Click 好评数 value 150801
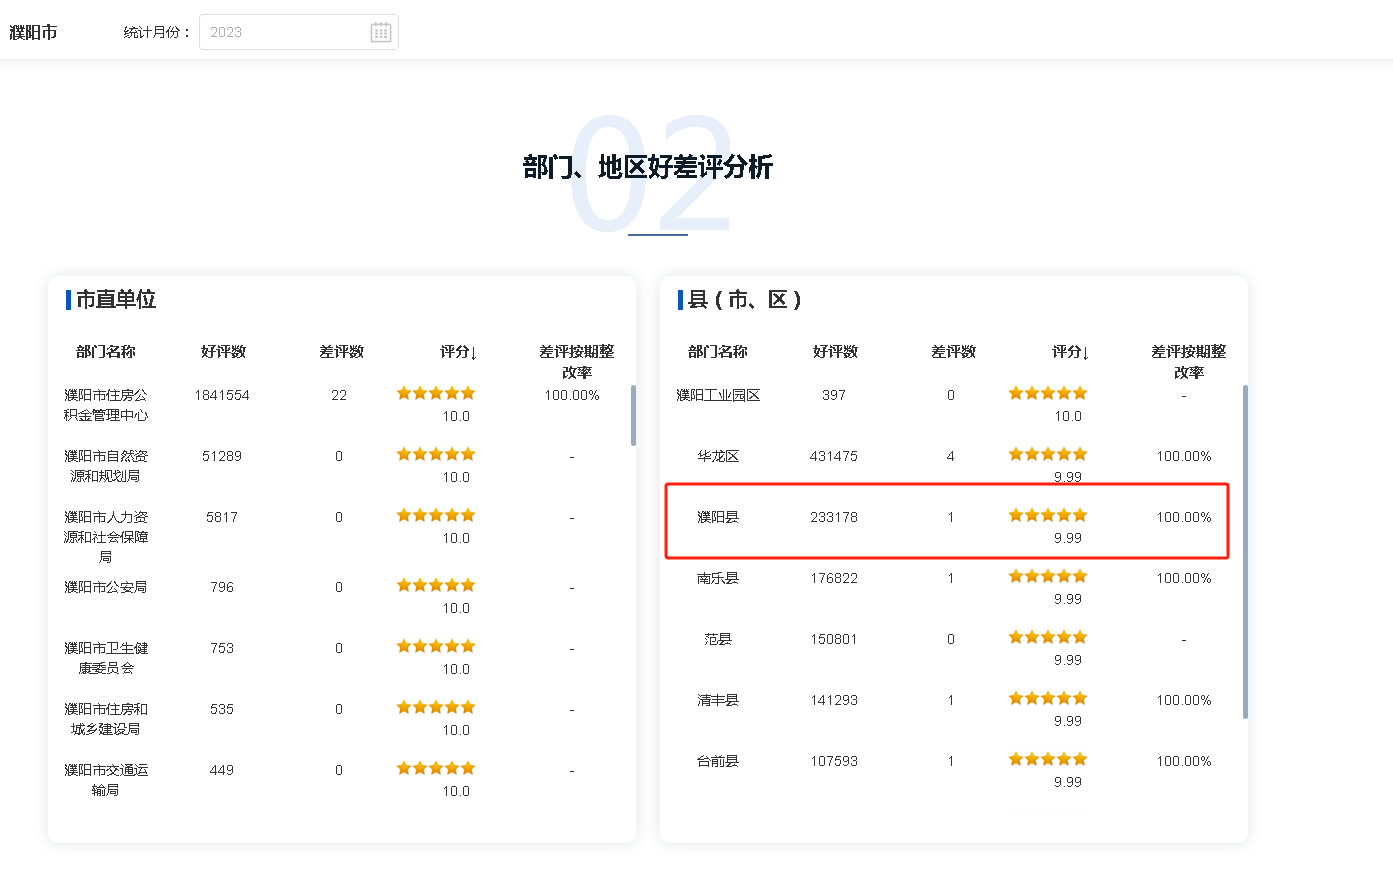This screenshot has height=886, width=1393. point(834,639)
